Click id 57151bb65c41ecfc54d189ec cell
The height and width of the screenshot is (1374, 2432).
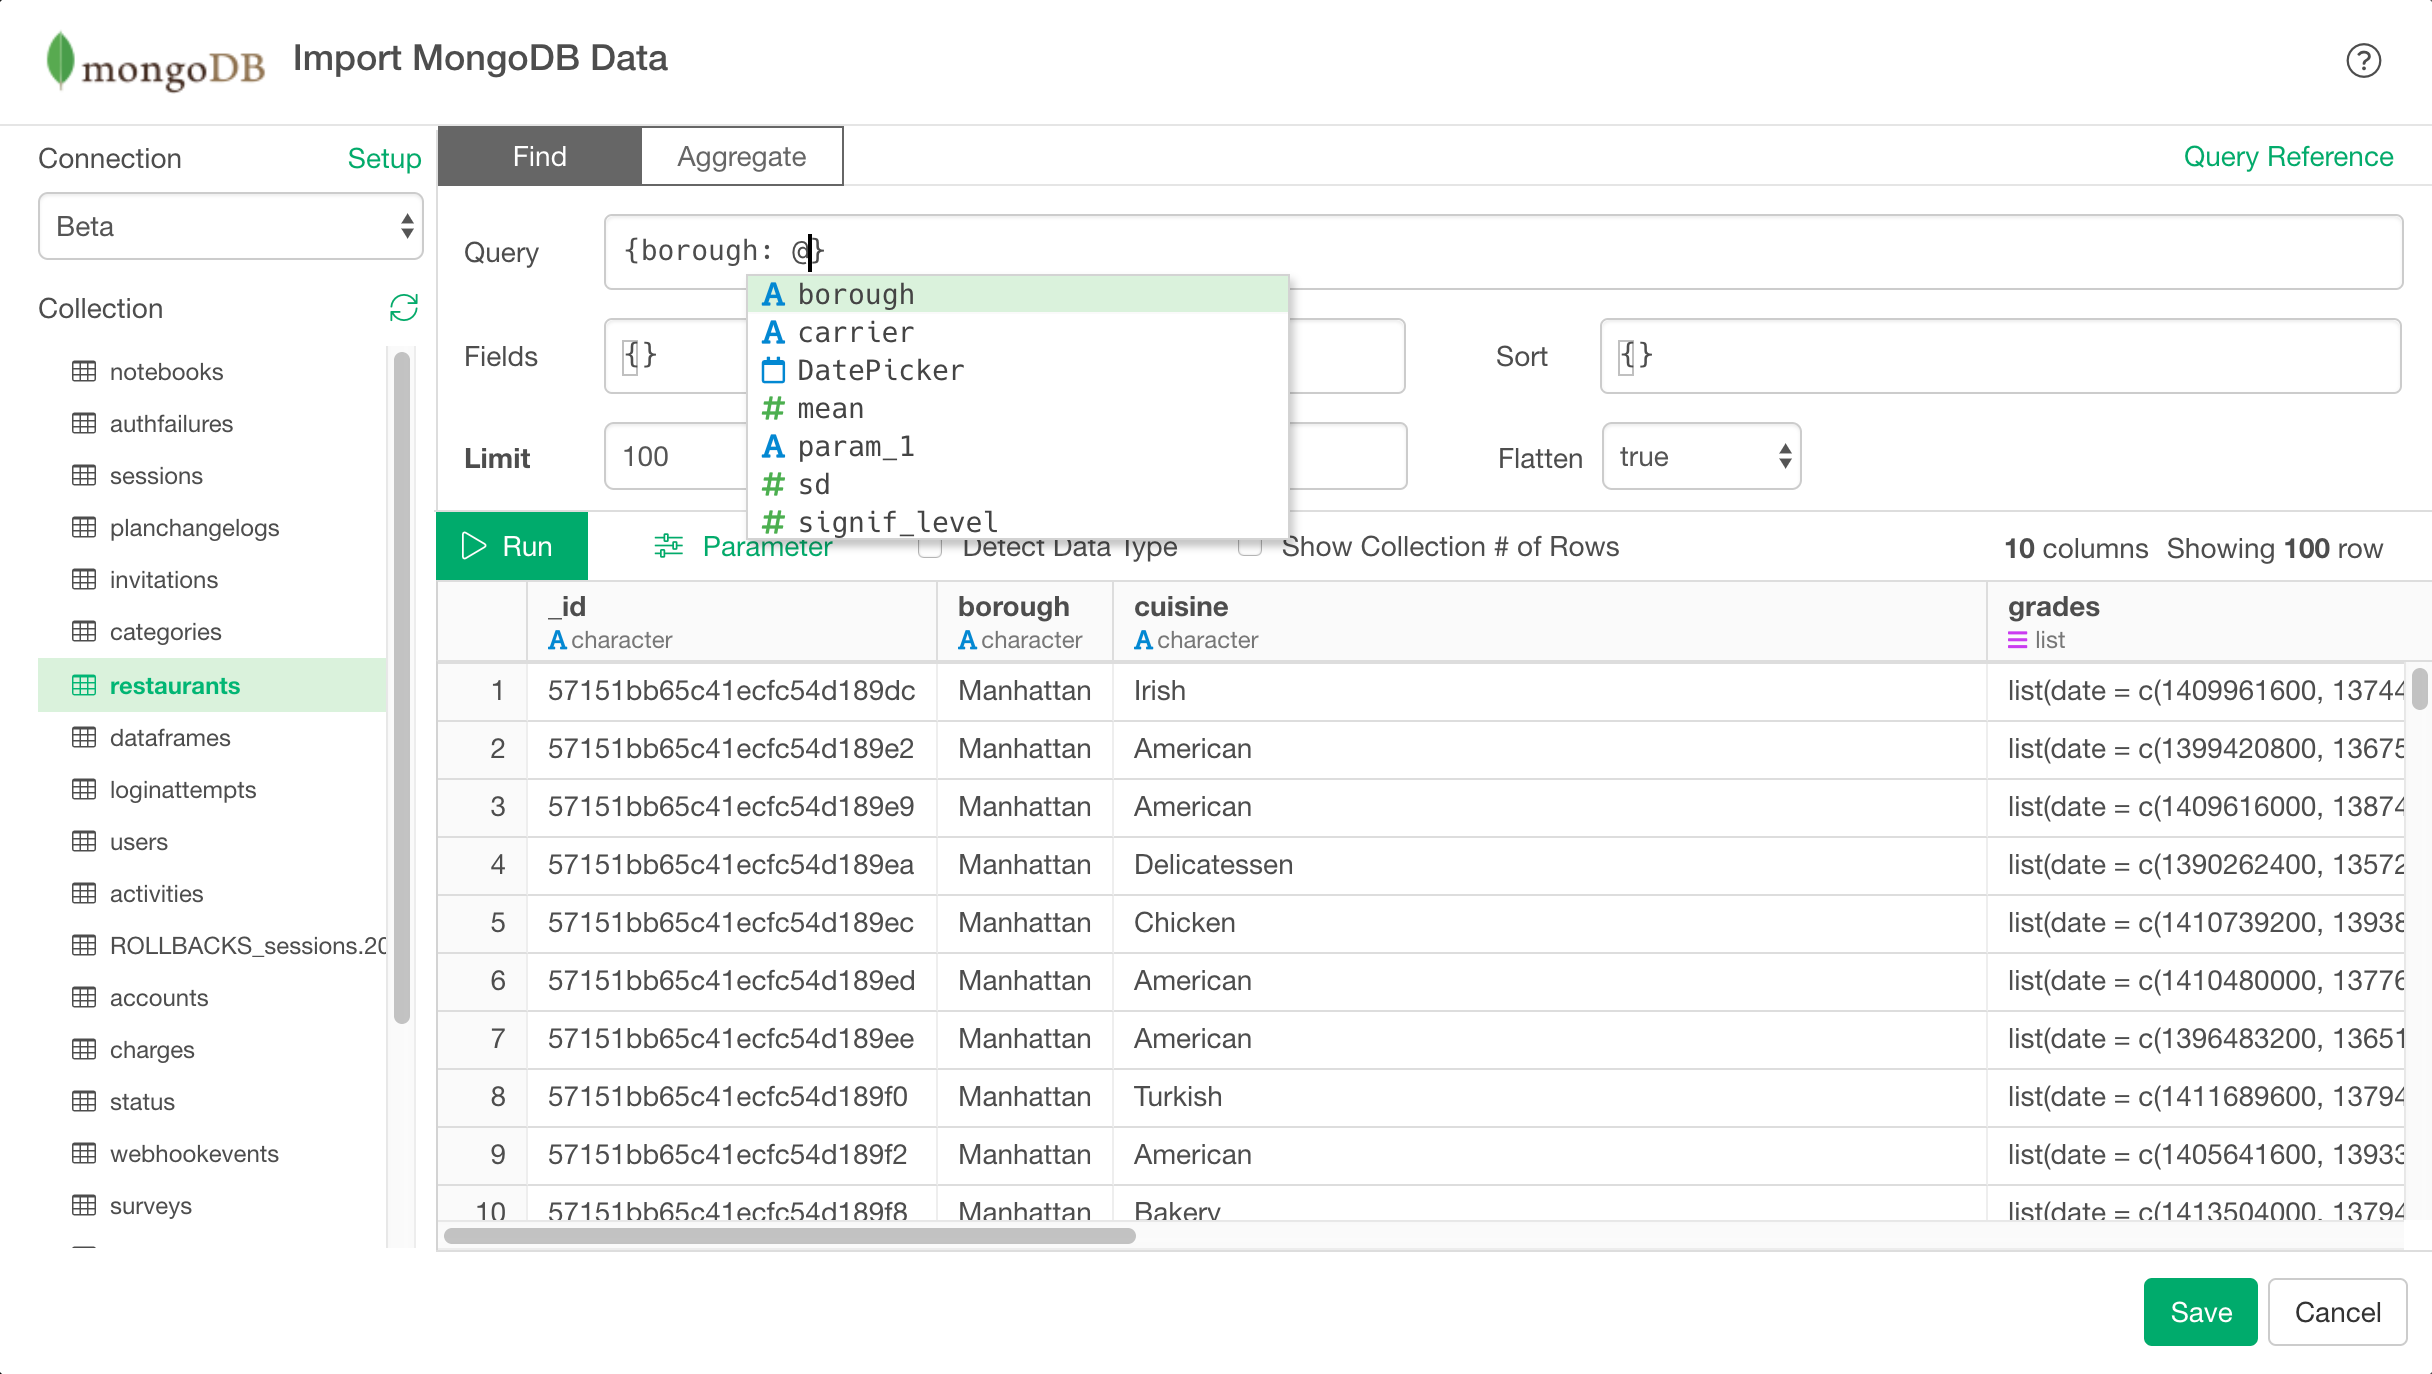pos(730,922)
